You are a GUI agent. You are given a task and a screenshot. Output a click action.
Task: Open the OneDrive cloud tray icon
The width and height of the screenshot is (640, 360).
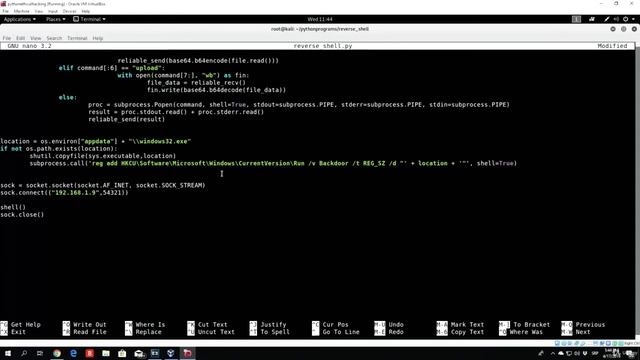(x=560, y=353)
